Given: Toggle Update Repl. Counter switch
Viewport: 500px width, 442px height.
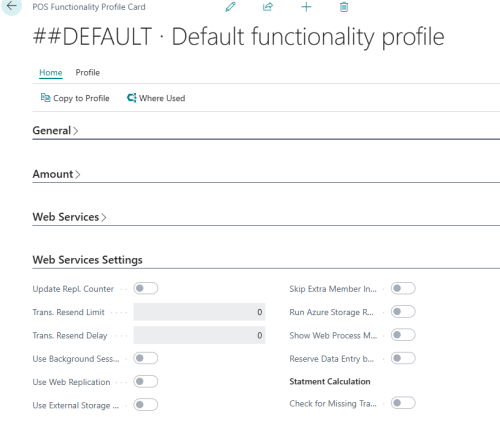Looking at the screenshot, I should (146, 288).
